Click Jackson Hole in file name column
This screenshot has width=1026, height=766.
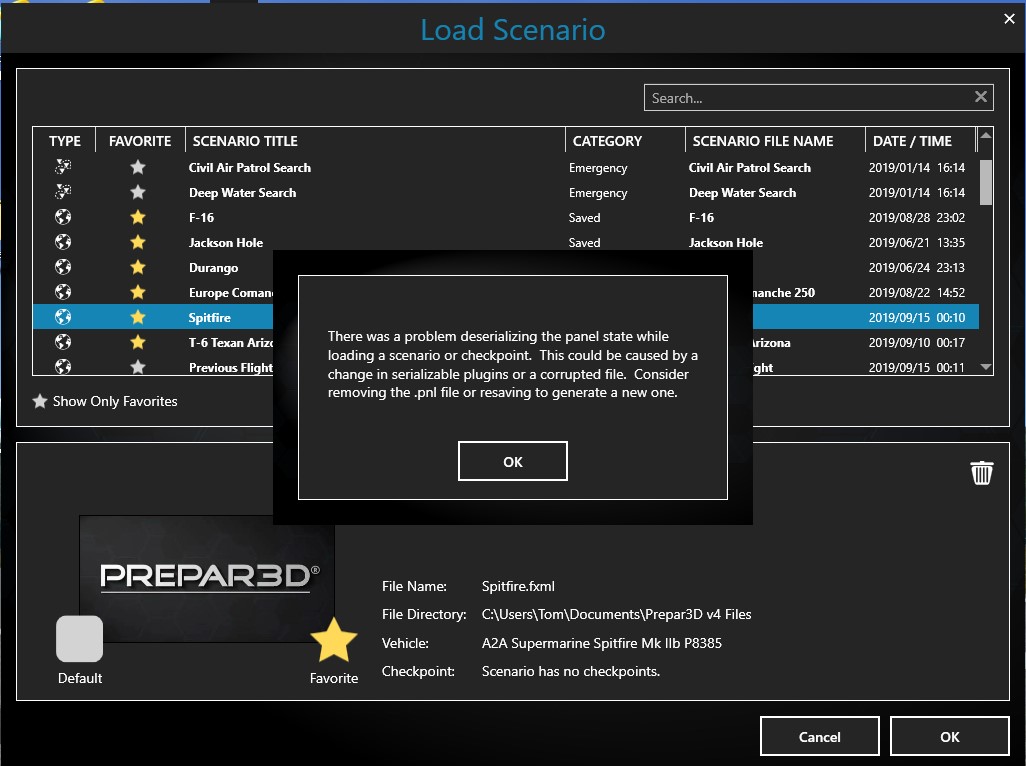726,243
